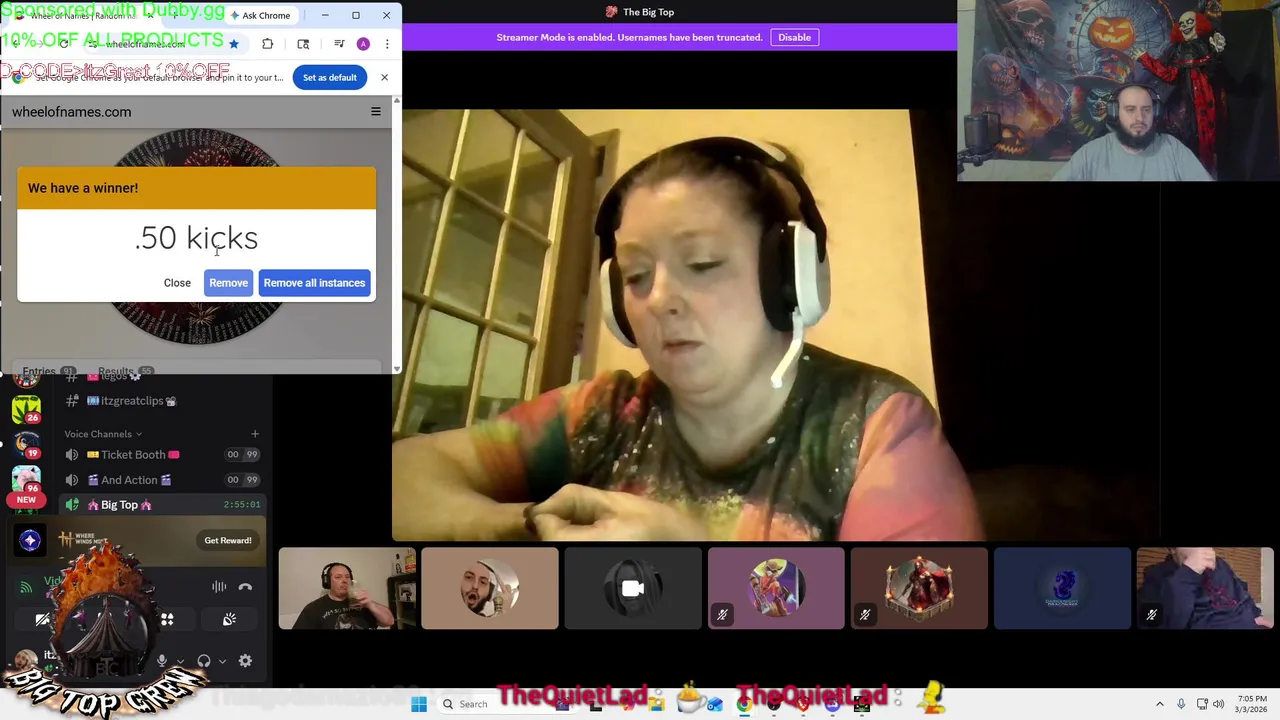The width and height of the screenshot is (1280, 720).
Task: Open server icon with 19 badge
Action: tap(27, 444)
